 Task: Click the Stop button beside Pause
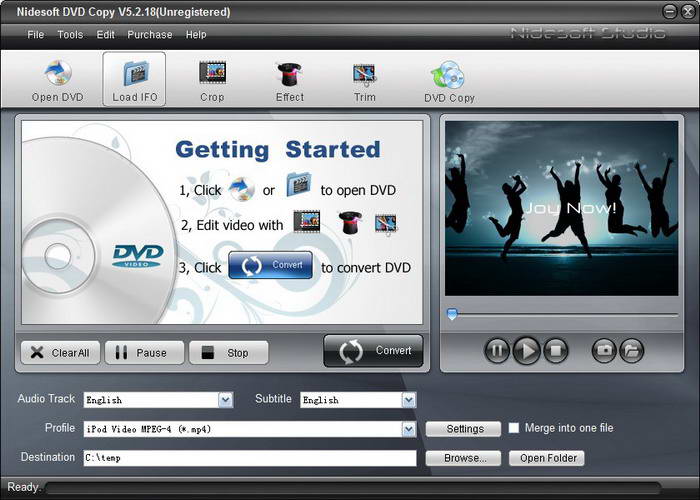point(229,353)
